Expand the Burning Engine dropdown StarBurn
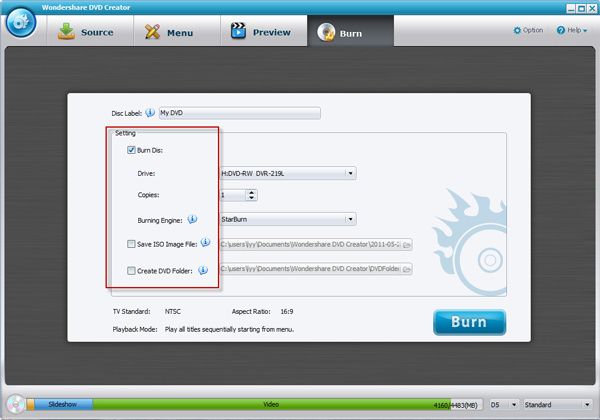This screenshot has height=420, width=600. pyautogui.click(x=288, y=219)
